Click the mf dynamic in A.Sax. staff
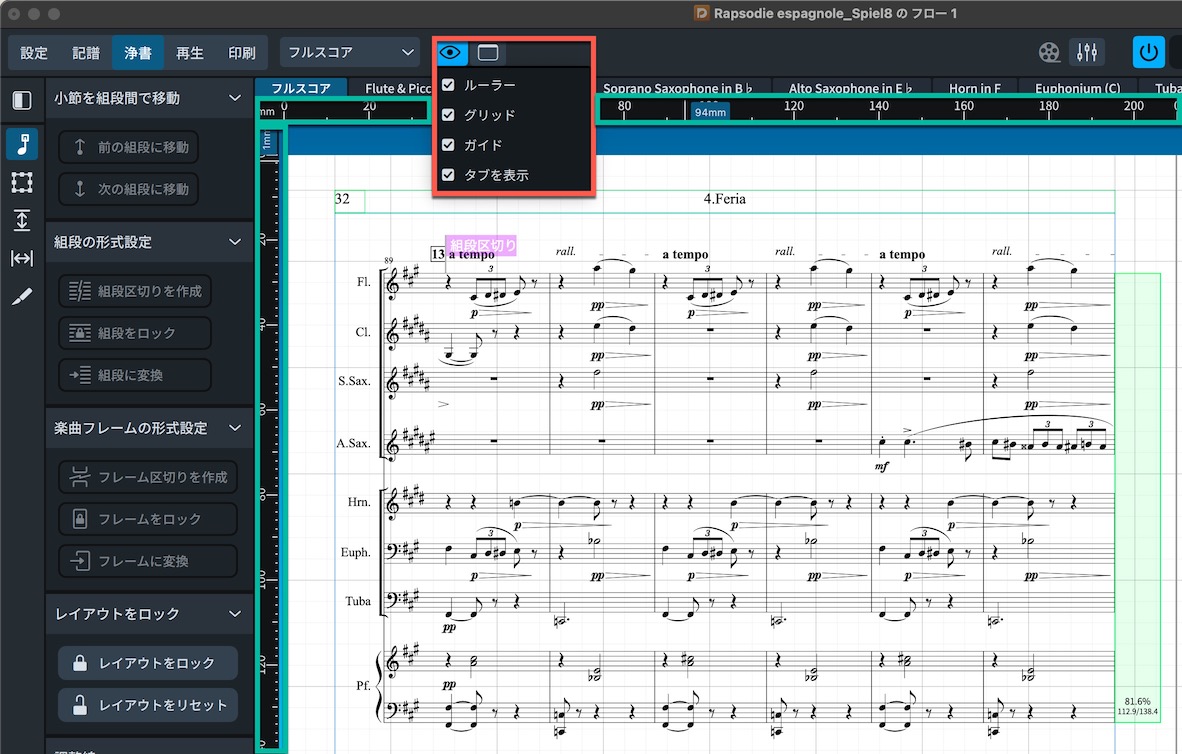The image size is (1182, 754). click(881, 467)
